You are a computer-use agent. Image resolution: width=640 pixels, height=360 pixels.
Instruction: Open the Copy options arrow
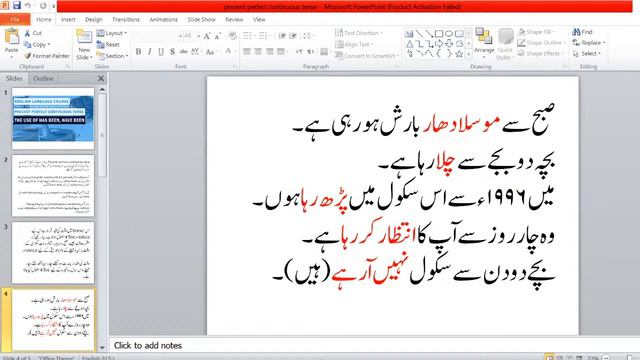(x=49, y=44)
